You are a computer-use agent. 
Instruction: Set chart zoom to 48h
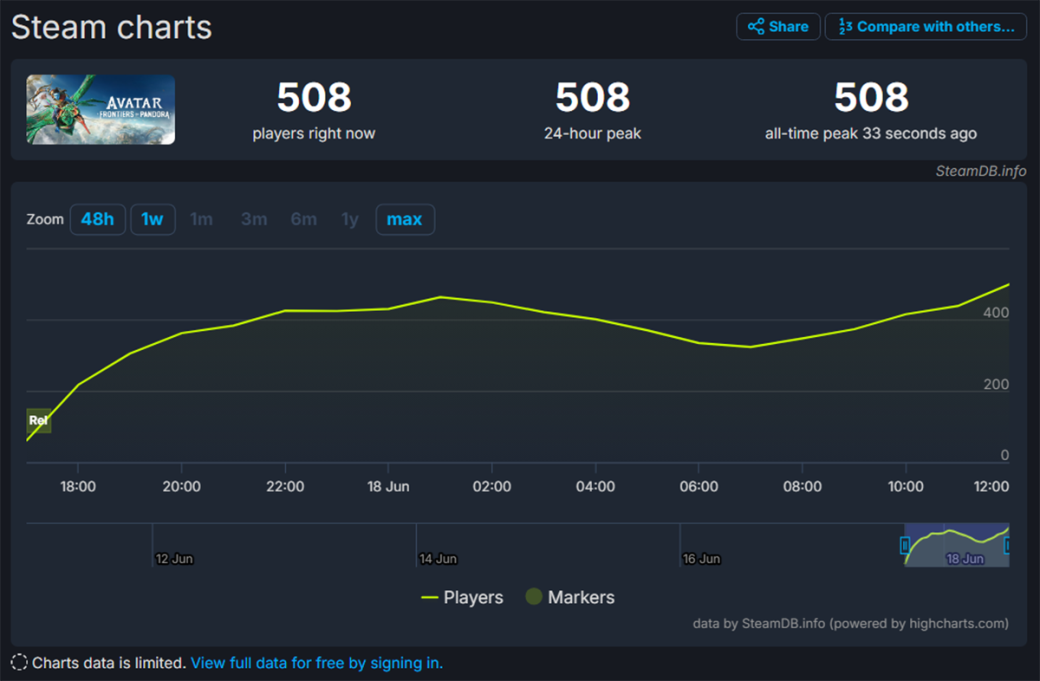point(98,219)
